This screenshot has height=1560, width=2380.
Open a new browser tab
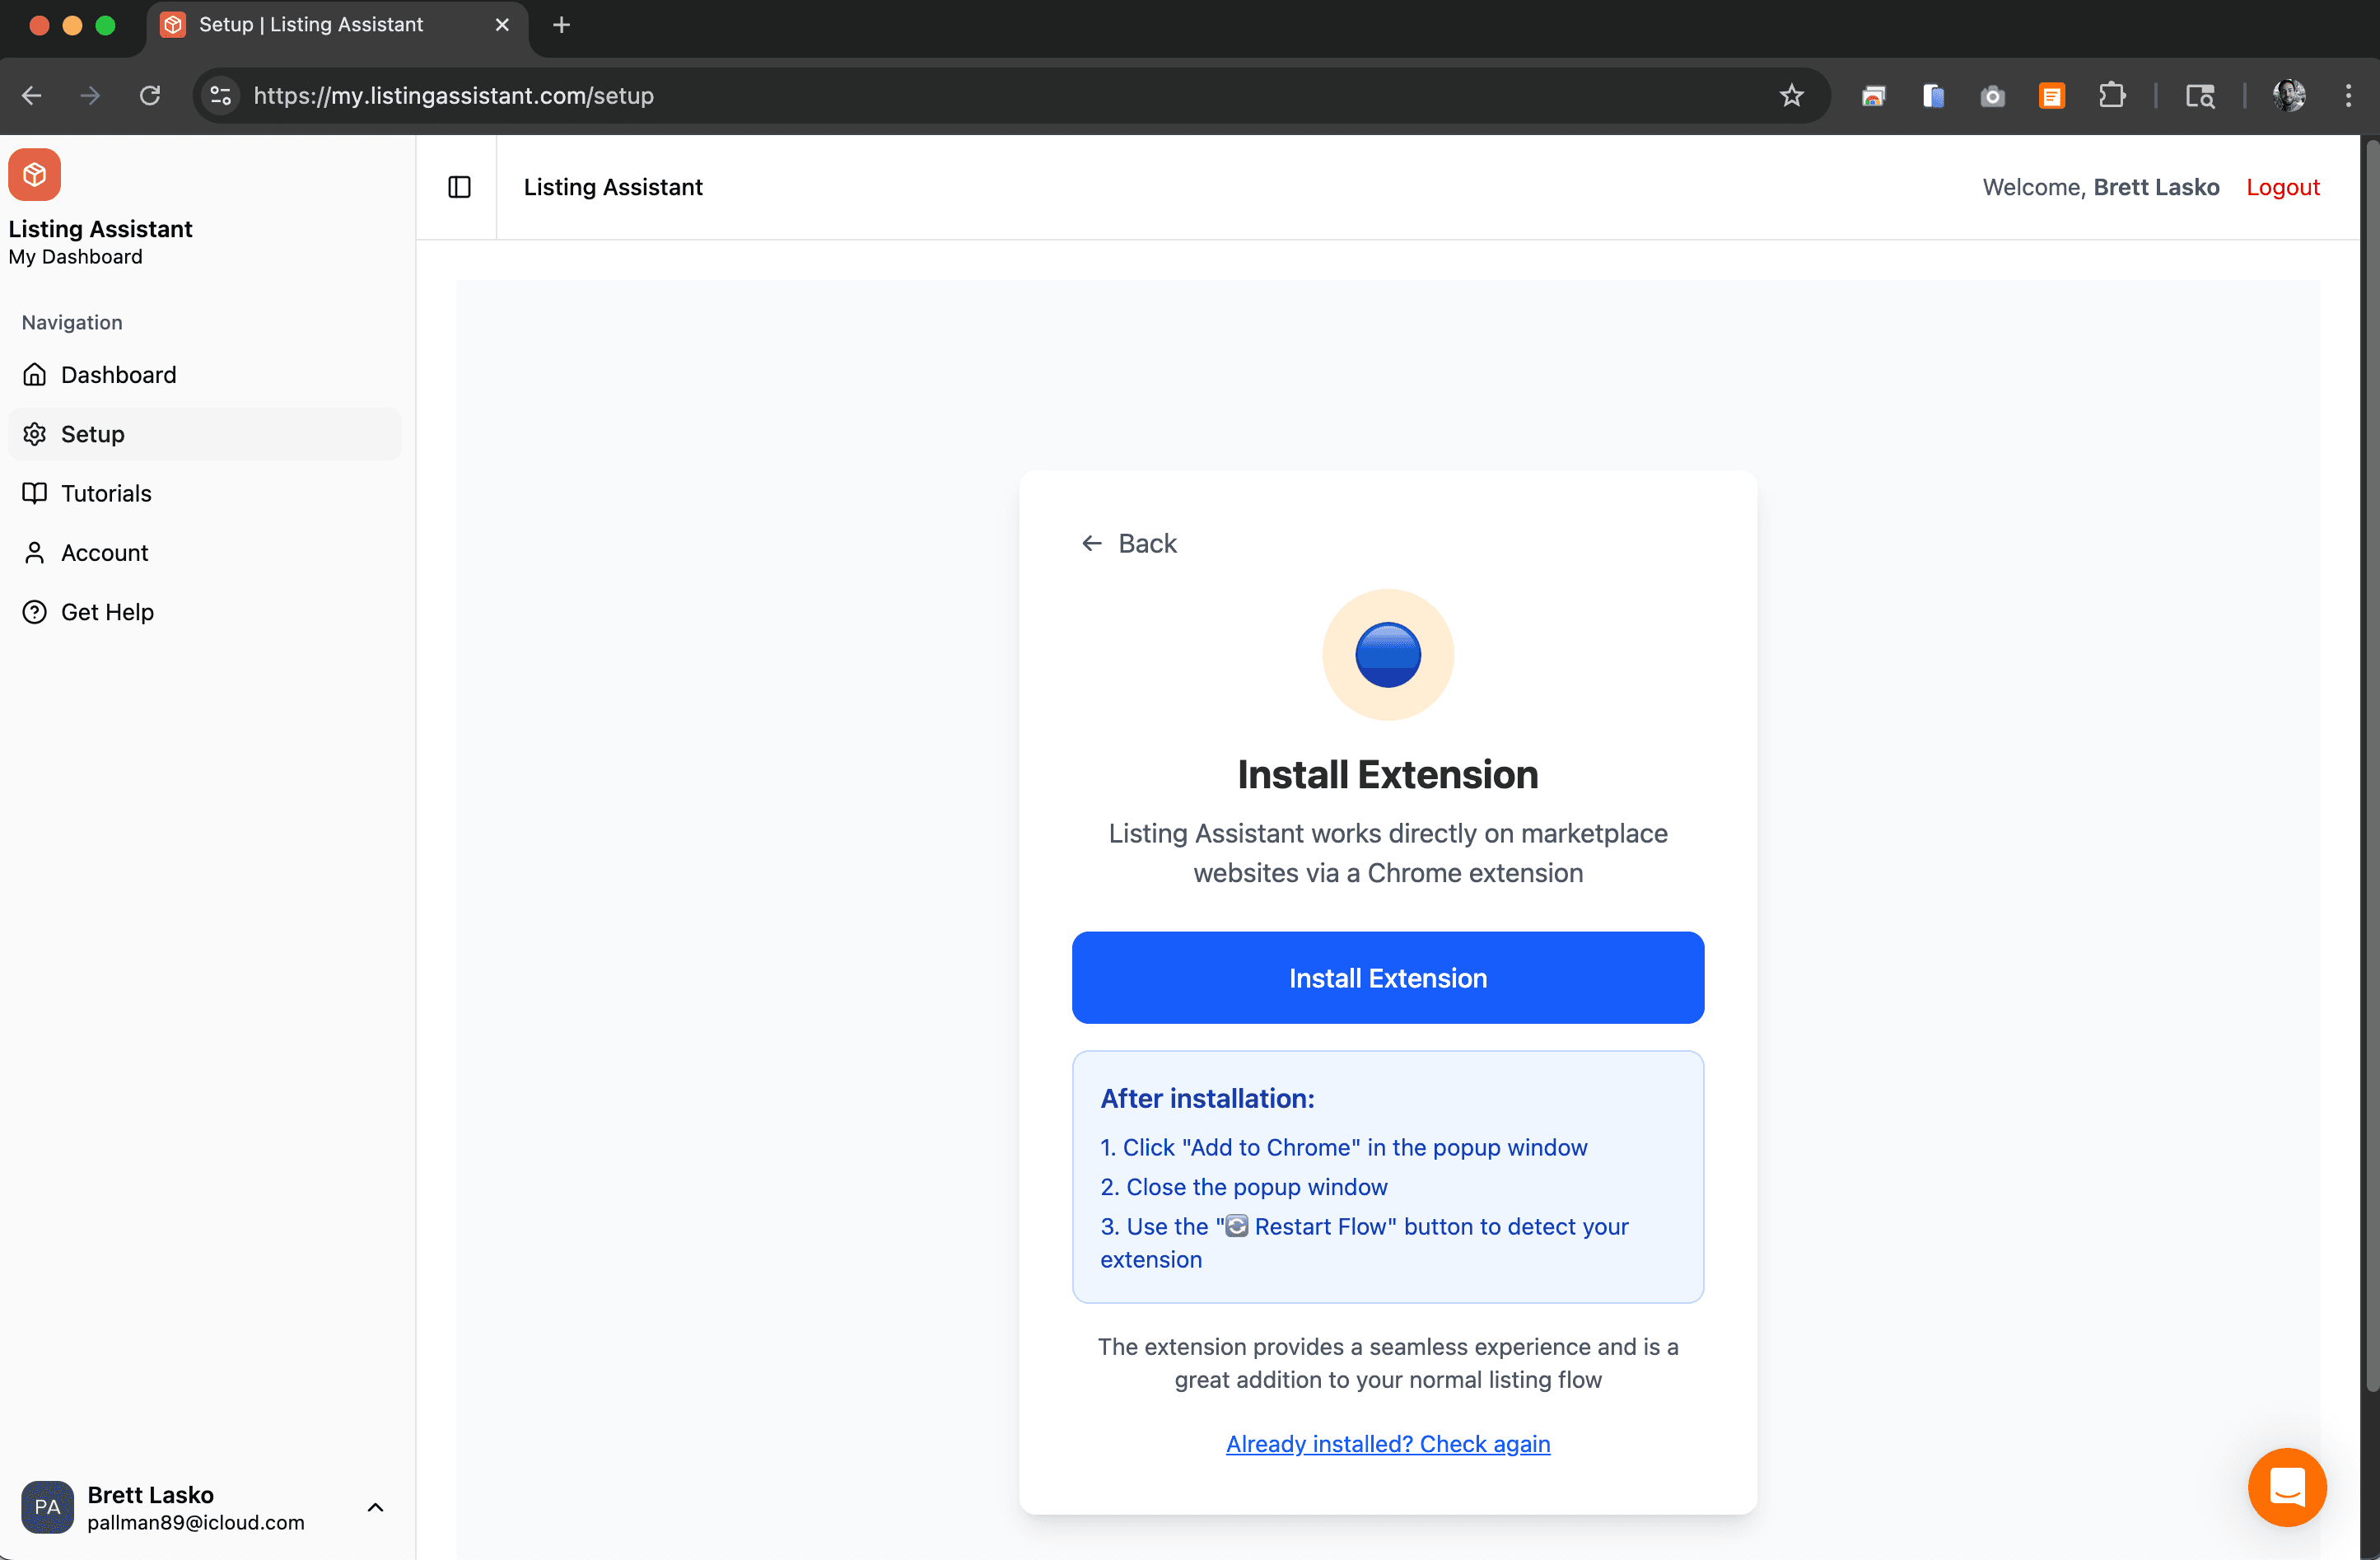560,25
